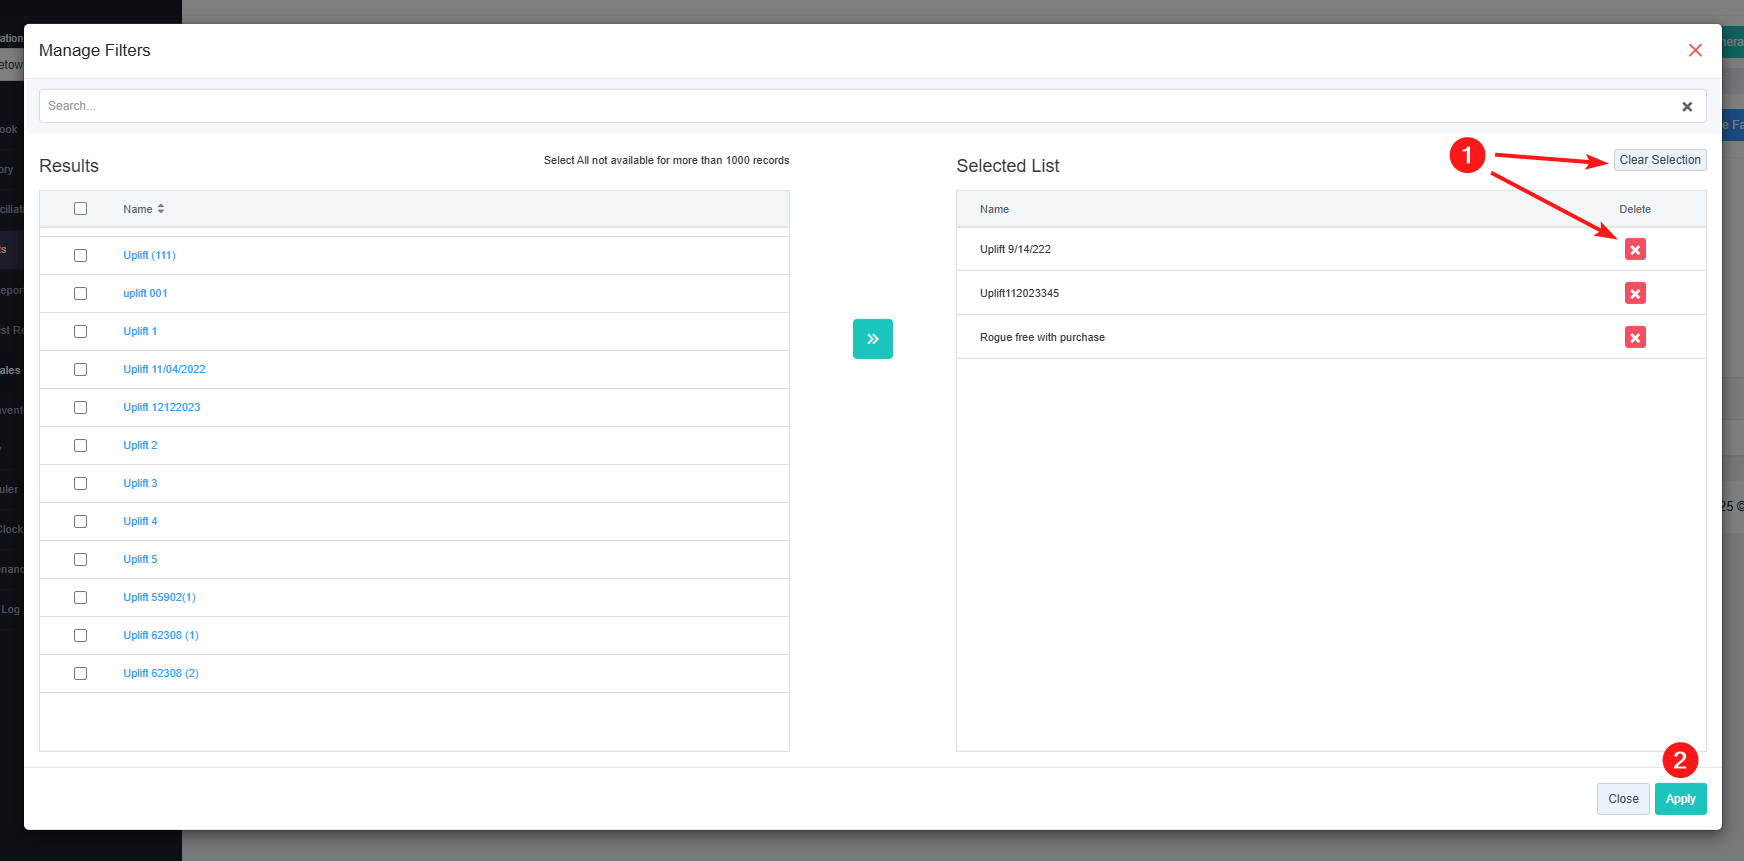Close Manage Filters dialog via red X
This screenshot has height=861, width=1744.
(1695, 50)
